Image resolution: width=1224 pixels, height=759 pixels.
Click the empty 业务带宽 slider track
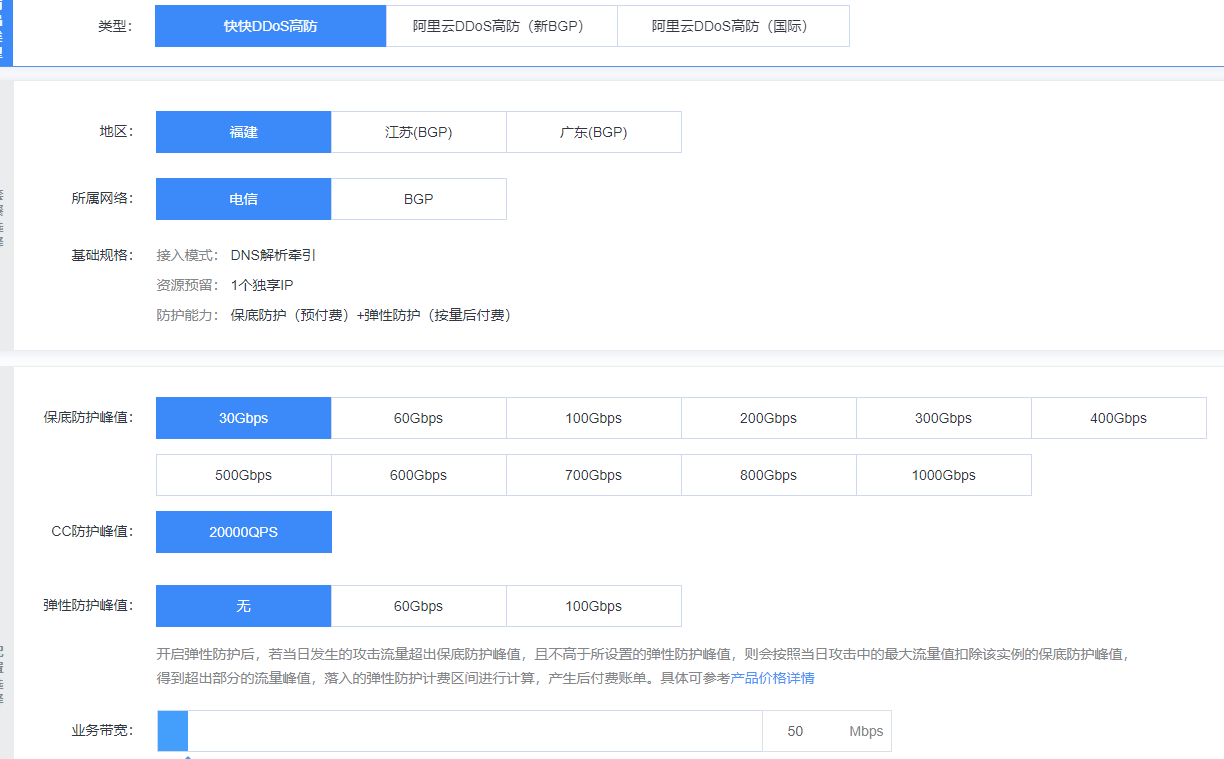475,731
